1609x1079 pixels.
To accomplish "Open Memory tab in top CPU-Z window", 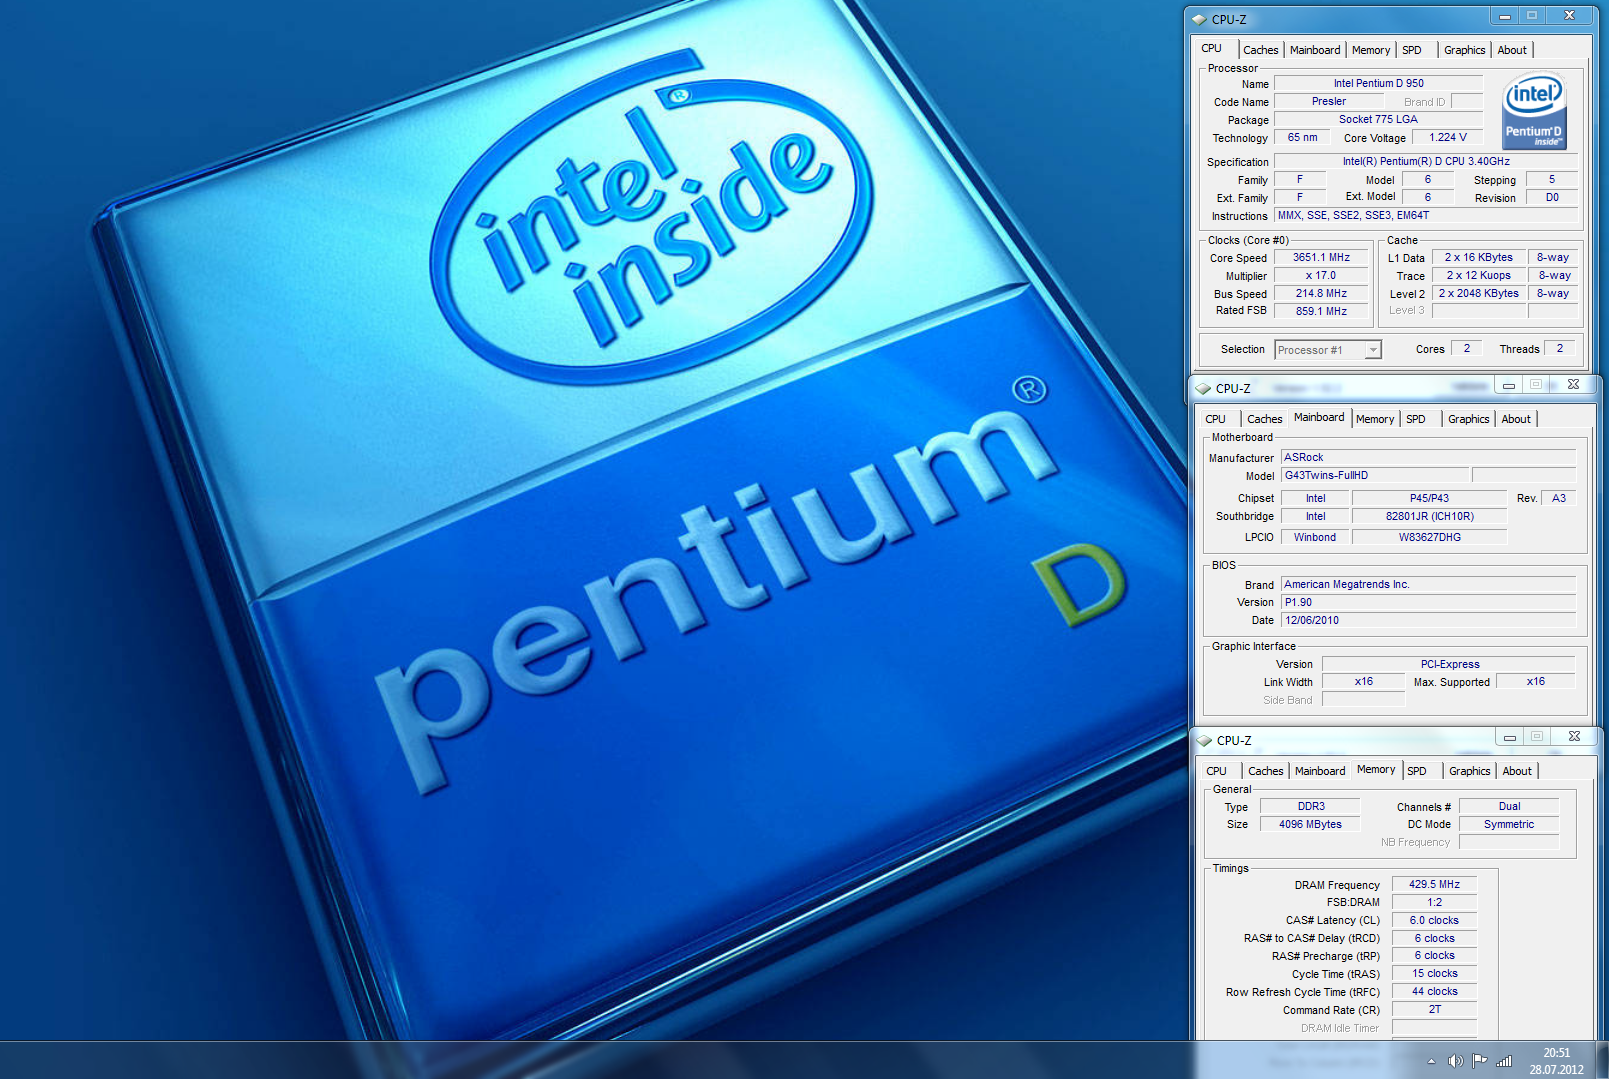I will (x=1370, y=50).
